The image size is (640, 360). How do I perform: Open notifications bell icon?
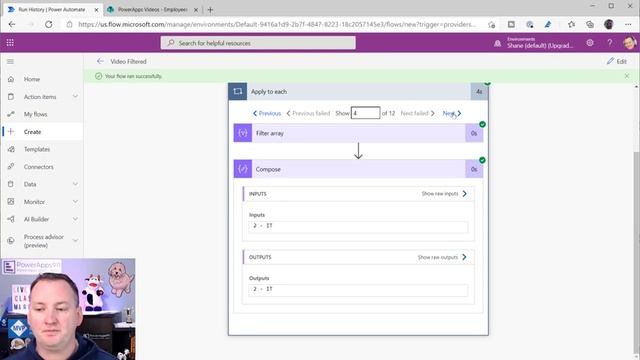click(x=497, y=43)
